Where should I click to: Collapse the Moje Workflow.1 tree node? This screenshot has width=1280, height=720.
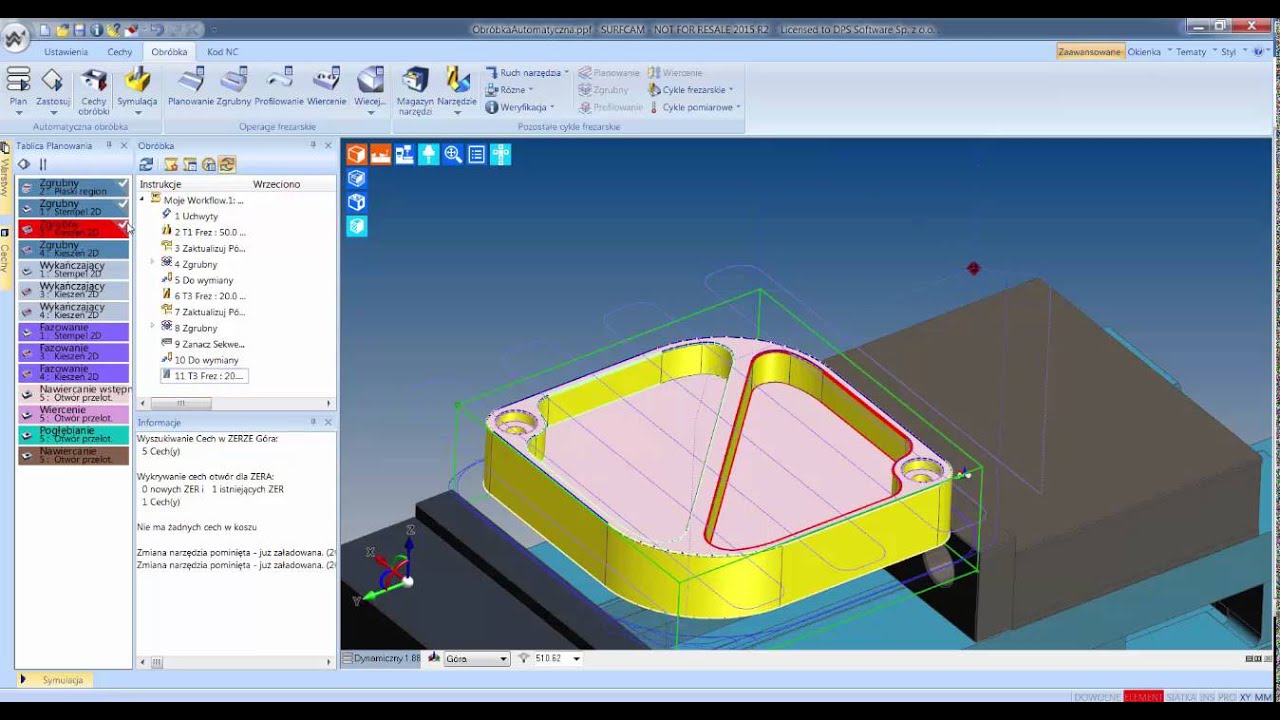click(x=142, y=199)
